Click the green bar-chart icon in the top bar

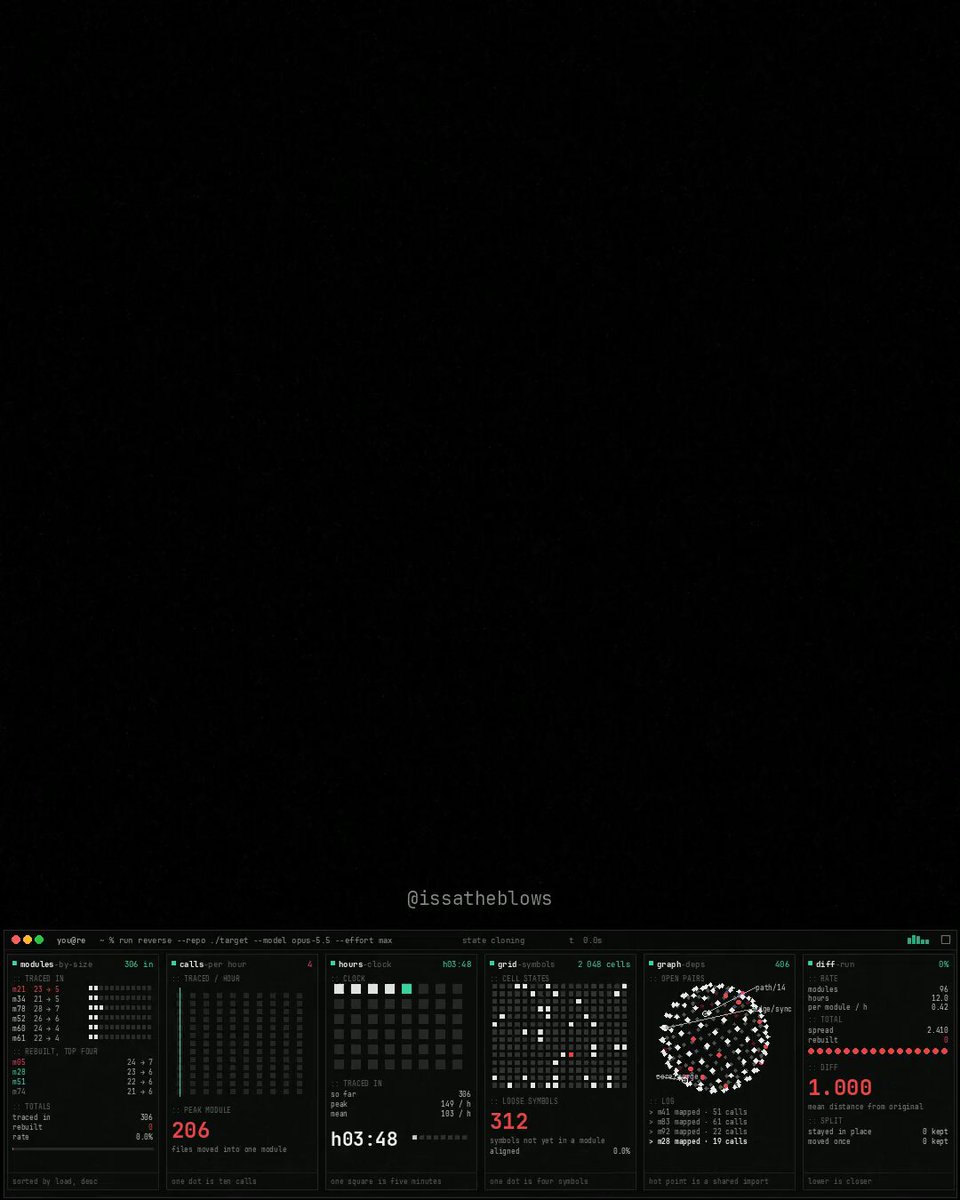coord(918,940)
